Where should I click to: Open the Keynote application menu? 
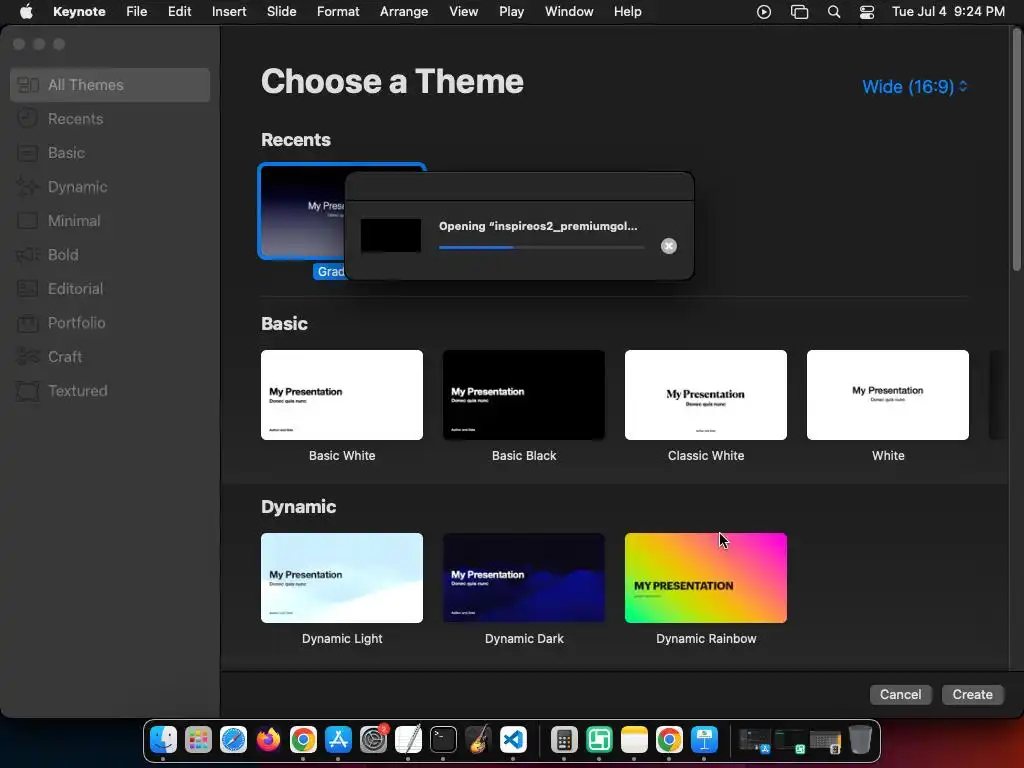[79, 12]
